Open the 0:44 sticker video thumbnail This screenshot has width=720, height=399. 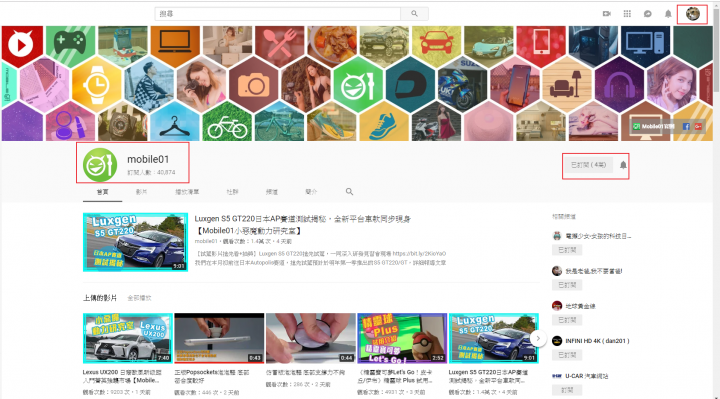click(311, 338)
